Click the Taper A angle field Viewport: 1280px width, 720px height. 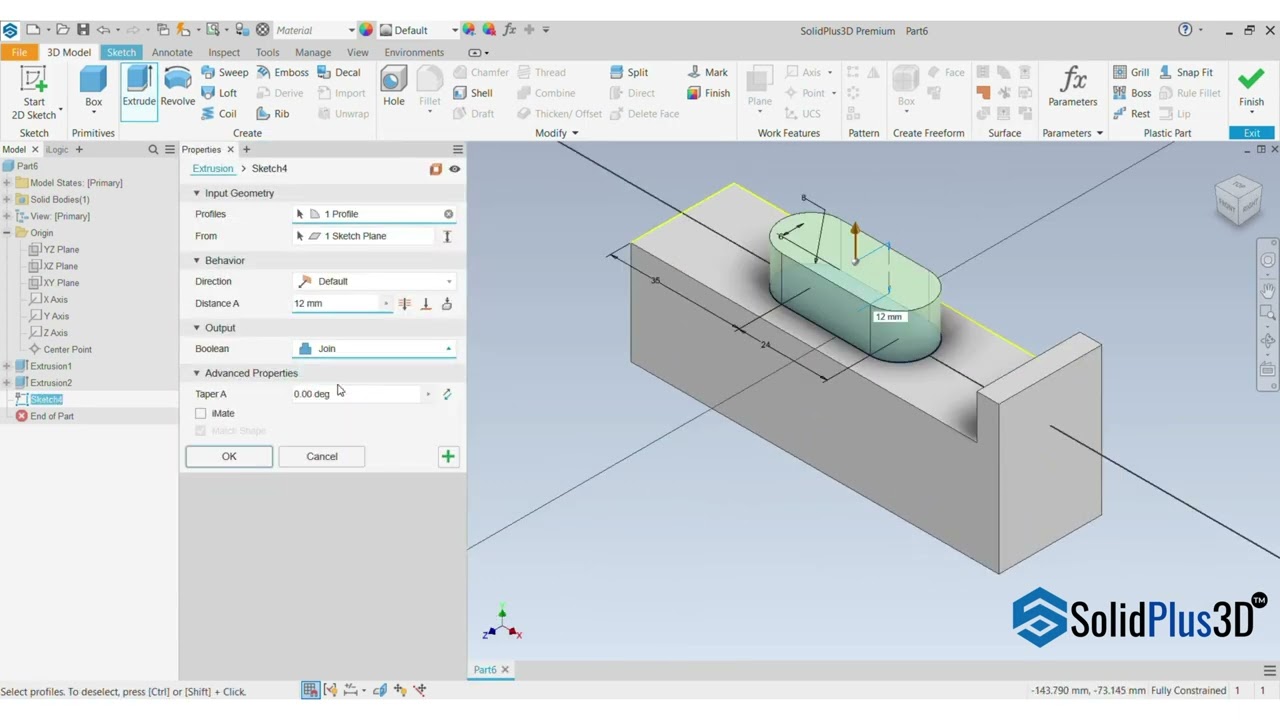[355, 394]
